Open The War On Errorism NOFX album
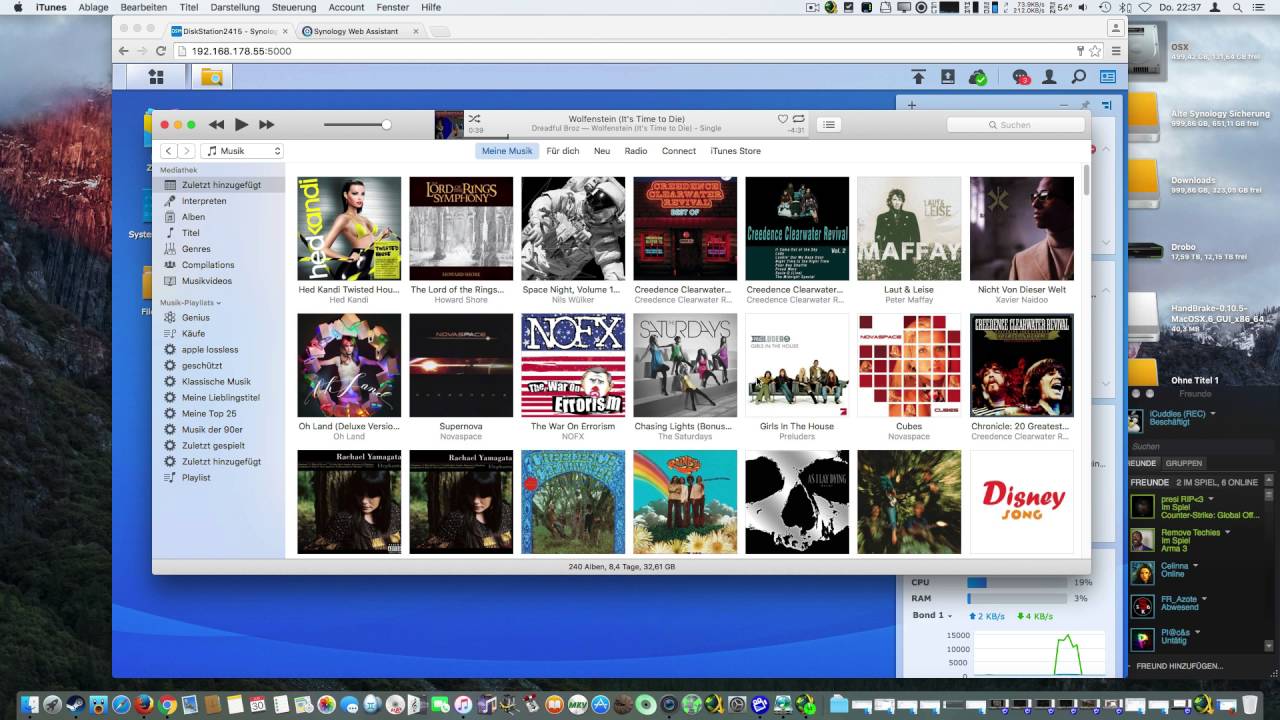Screen dimensions: 1280x720 tap(573, 365)
